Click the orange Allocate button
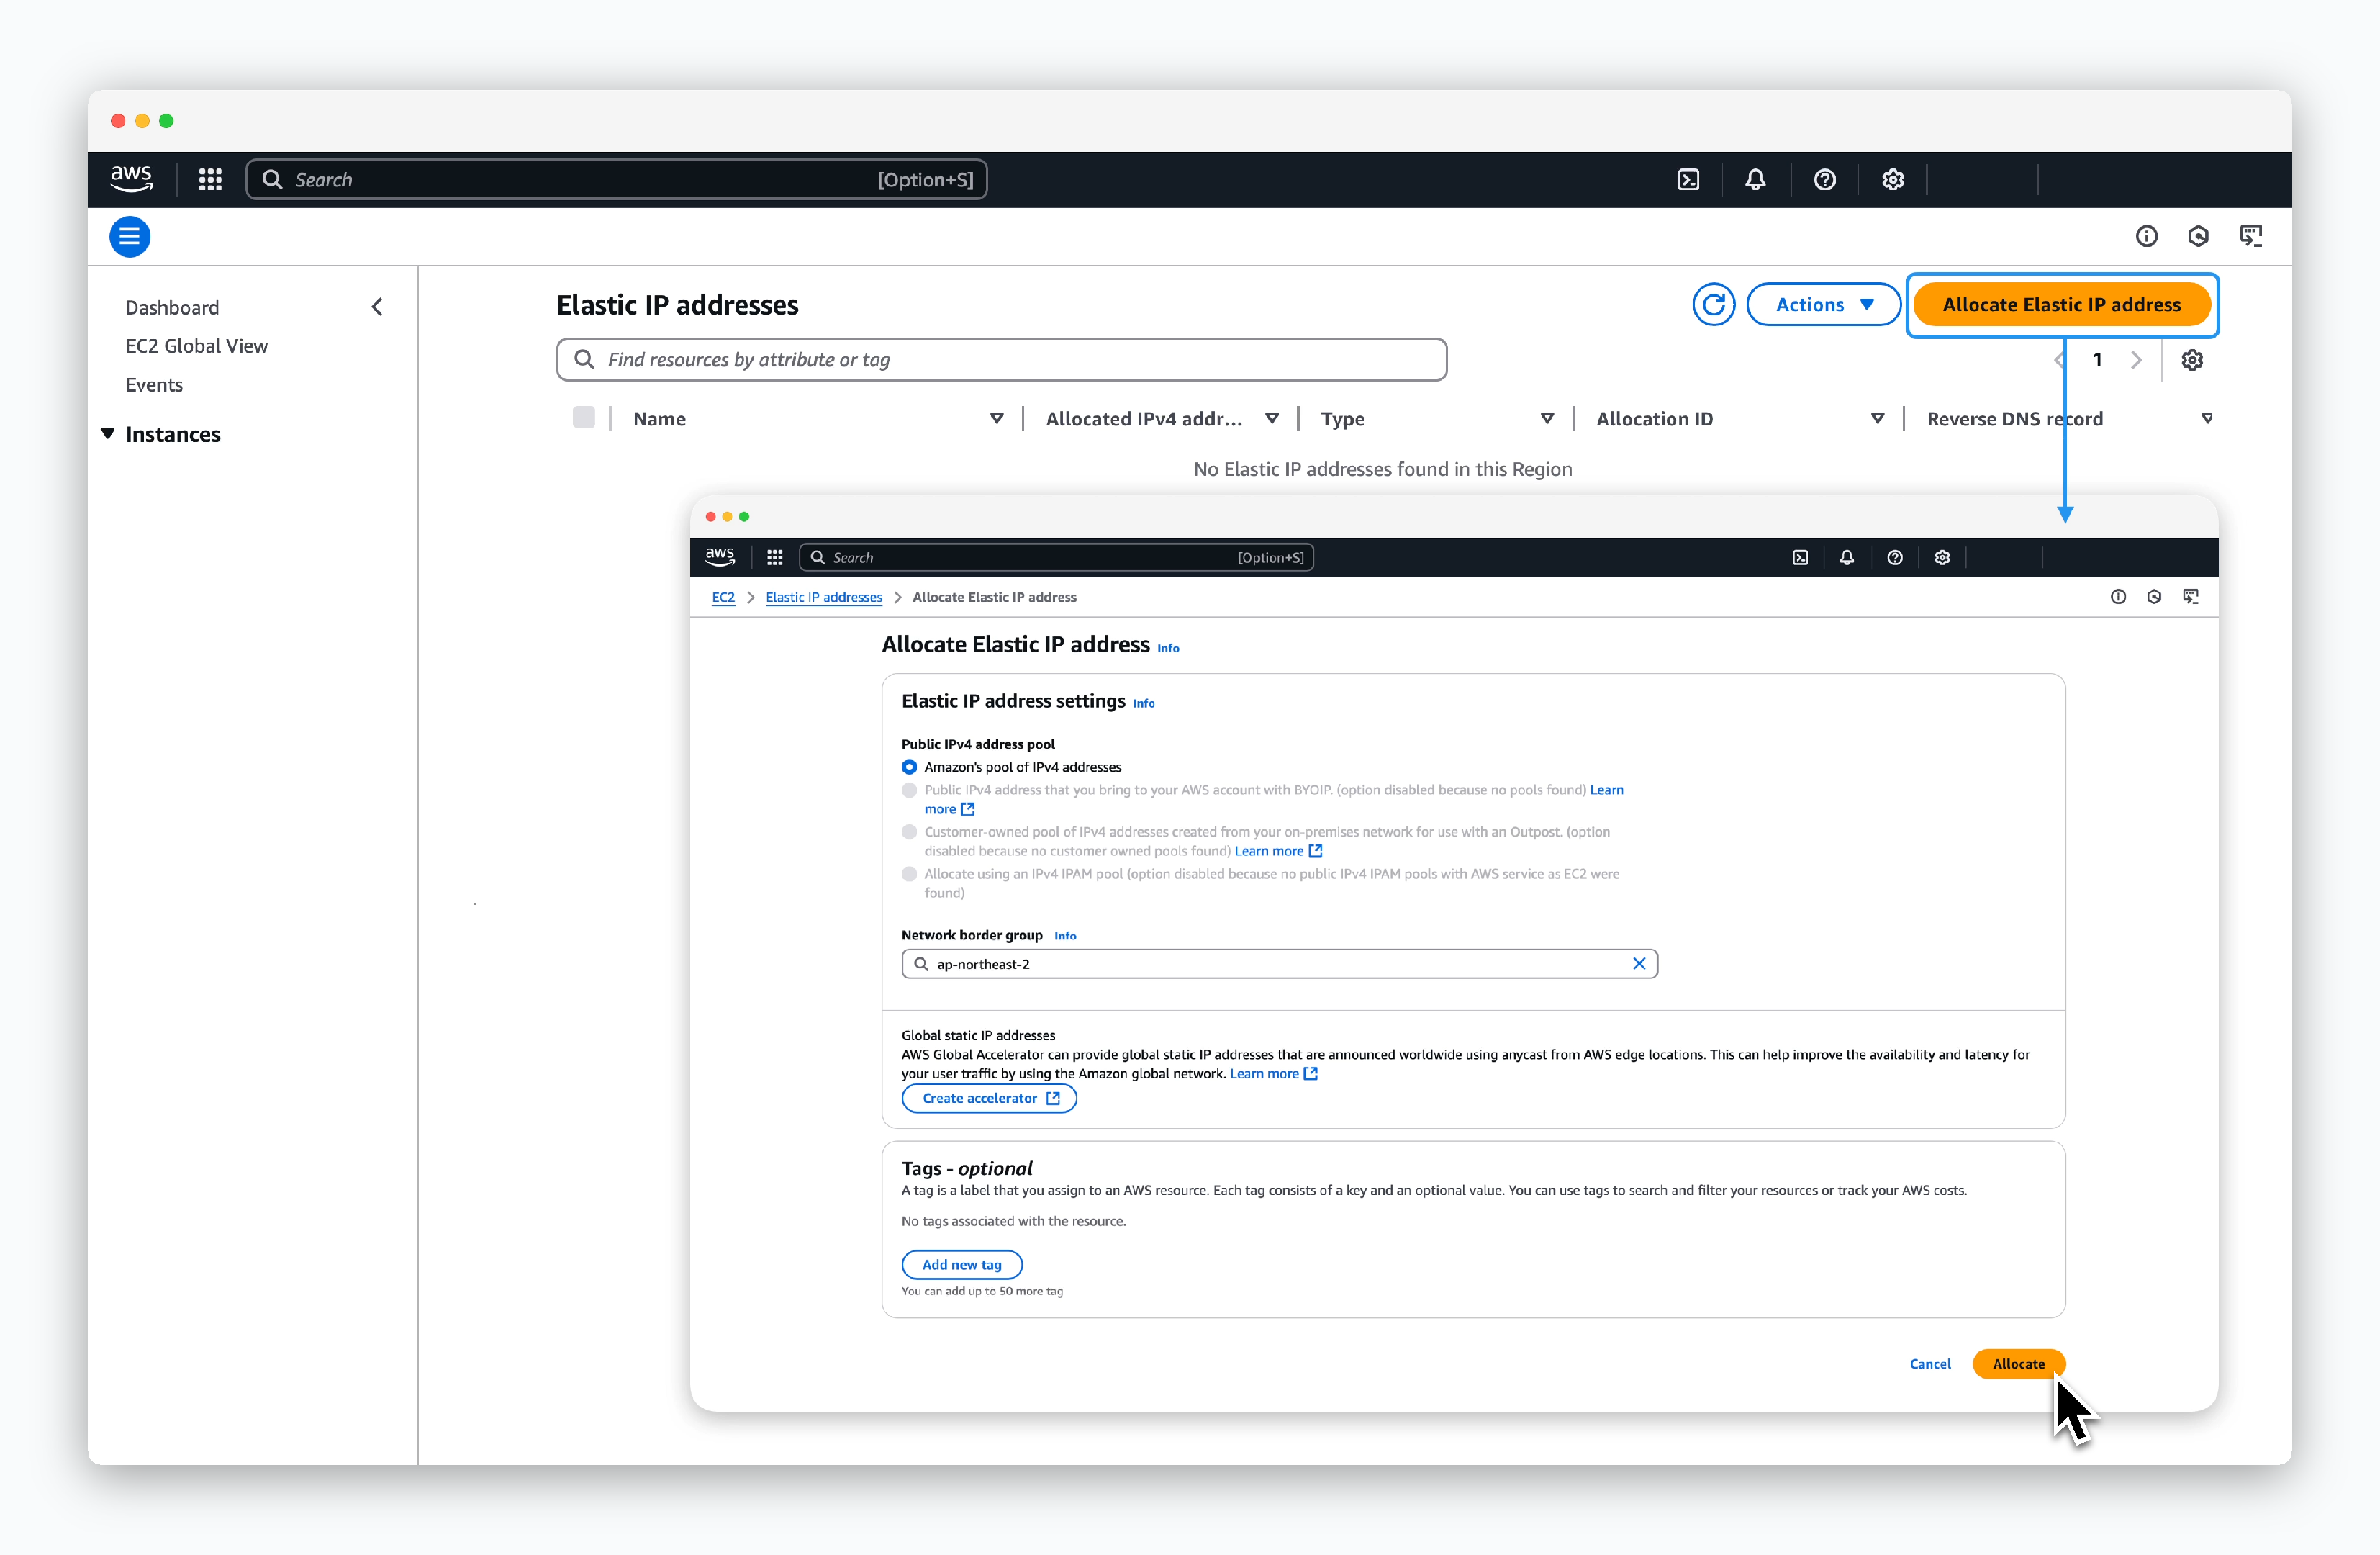This screenshot has height=1555, width=2380. pyautogui.click(x=2019, y=1364)
